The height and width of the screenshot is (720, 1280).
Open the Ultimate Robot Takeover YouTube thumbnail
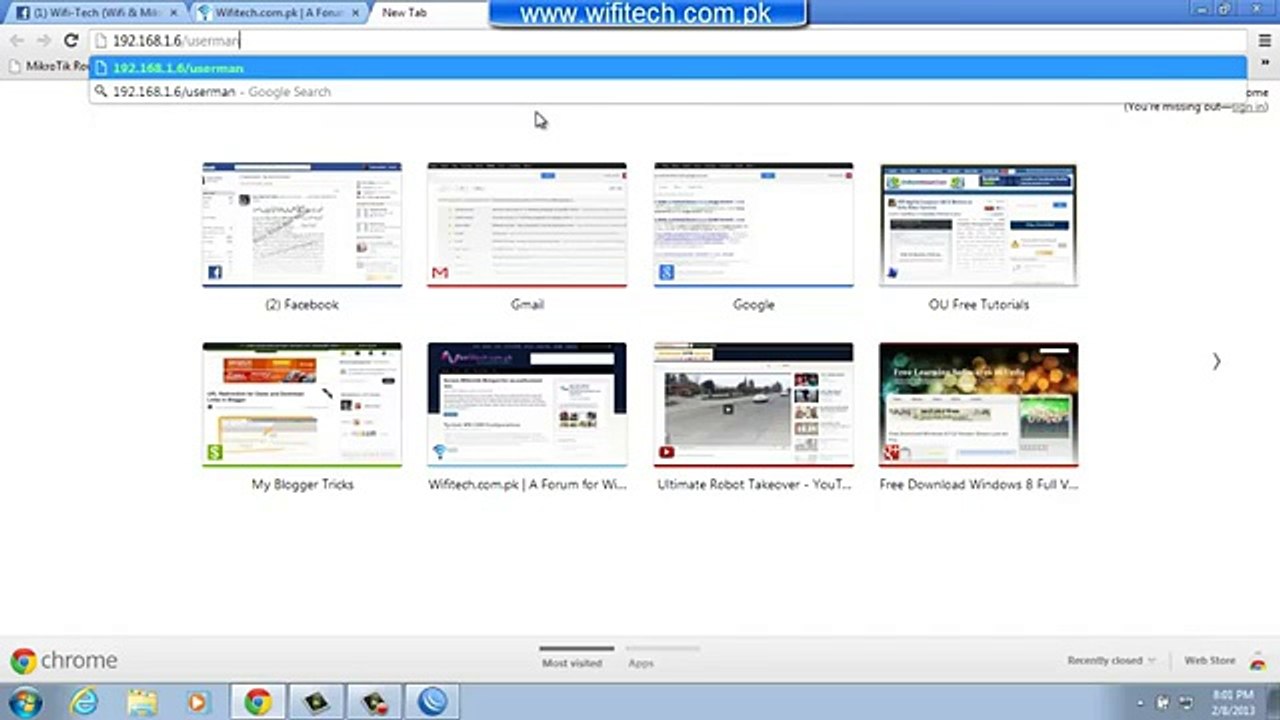[x=754, y=405]
